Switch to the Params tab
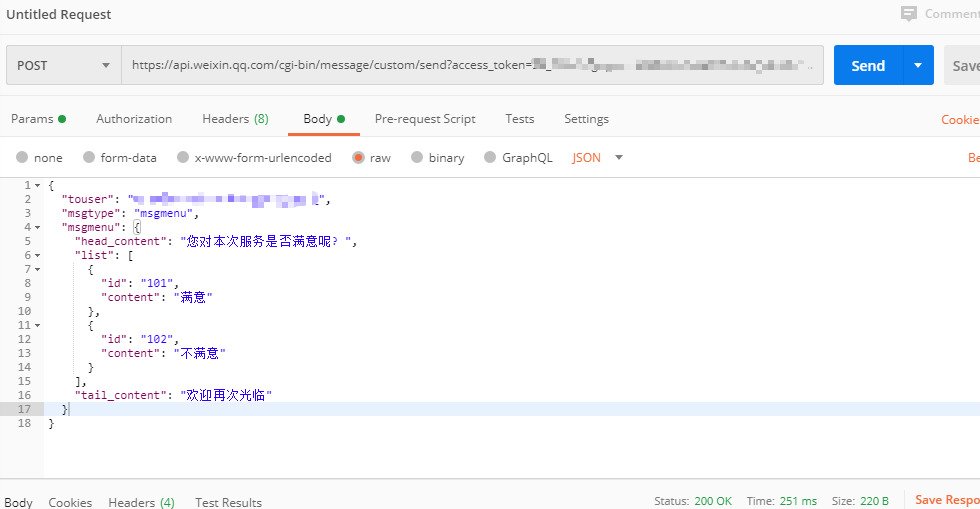The width and height of the screenshot is (980, 509). pos(38,119)
